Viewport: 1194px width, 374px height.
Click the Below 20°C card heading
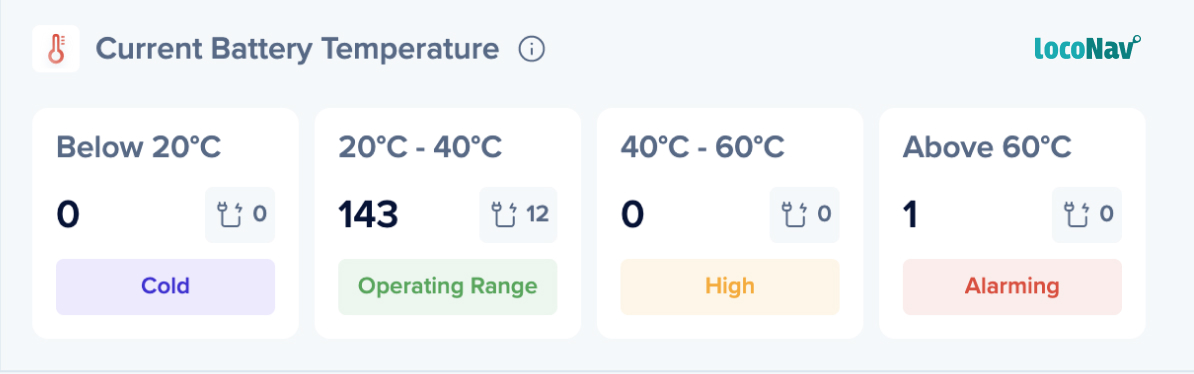139,147
